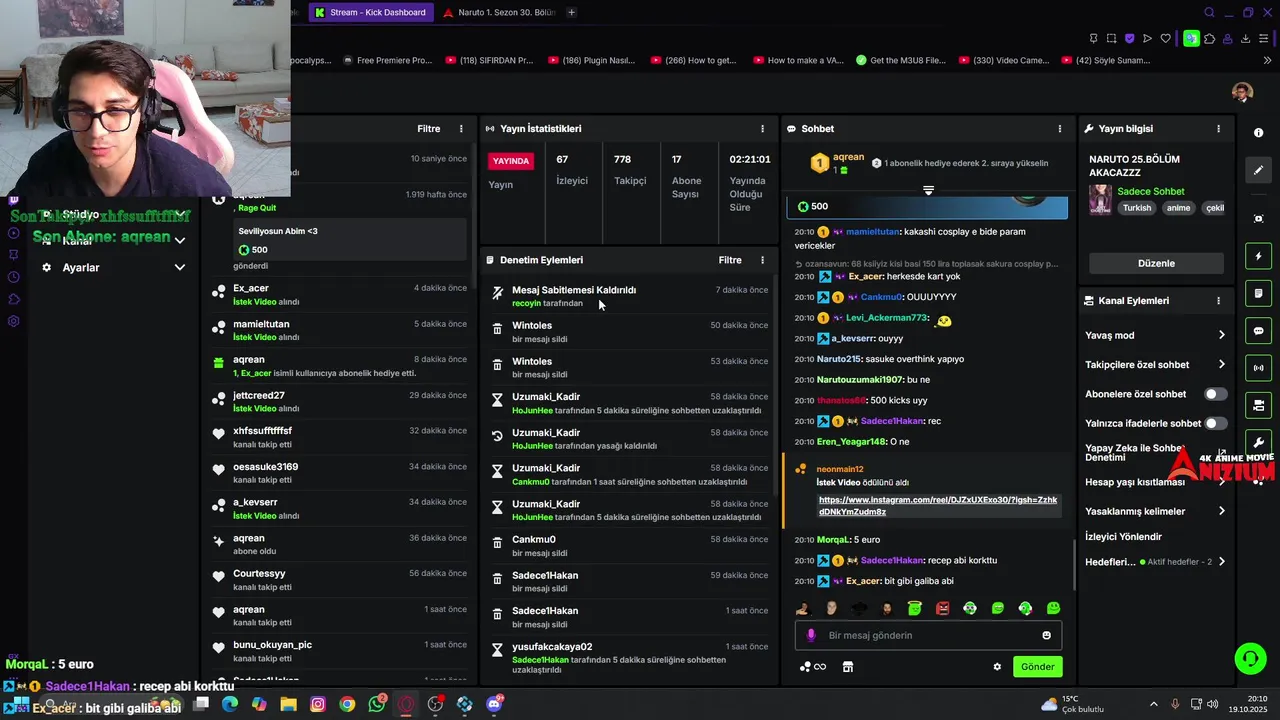Click the info icon in right sidebar
The image size is (1280, 720).
point(1258,133)
